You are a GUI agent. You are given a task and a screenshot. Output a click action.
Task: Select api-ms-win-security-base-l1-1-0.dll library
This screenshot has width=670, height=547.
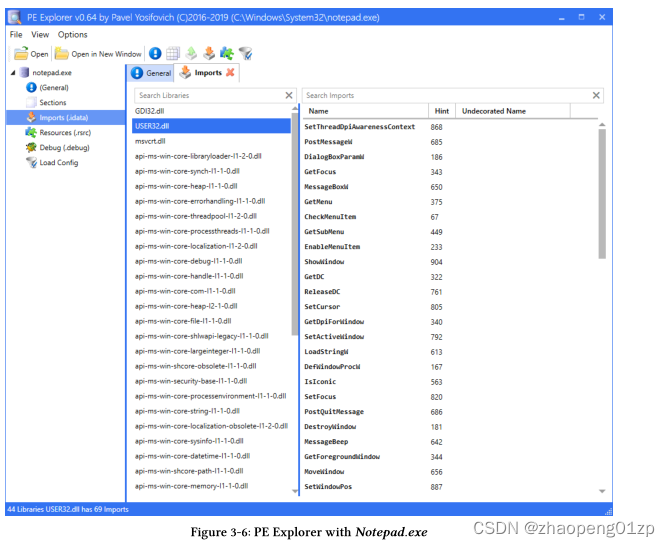[212, 381]
